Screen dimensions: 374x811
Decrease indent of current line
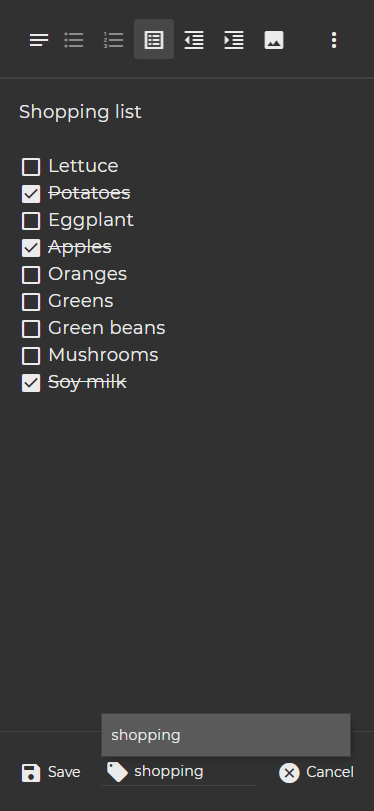[194, 40]
